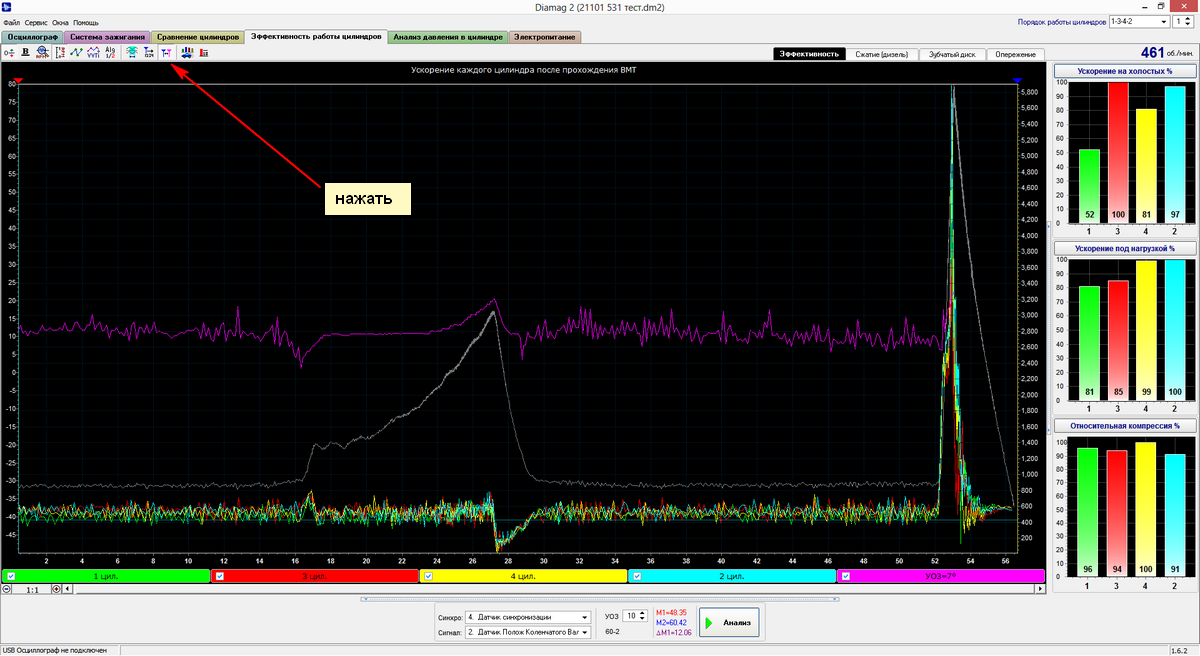Viewport: 1200px width, 656px height.
Task: Click the blue marker at chart top-right
Action: coord(1017,80)
